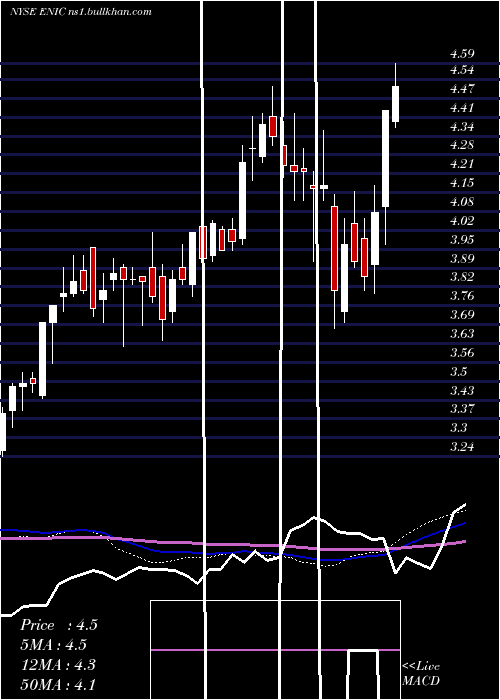The height and width of the screenshot is (700, 500).
Task: Click the 4.21 price axis label
Action: coord(462,164)
